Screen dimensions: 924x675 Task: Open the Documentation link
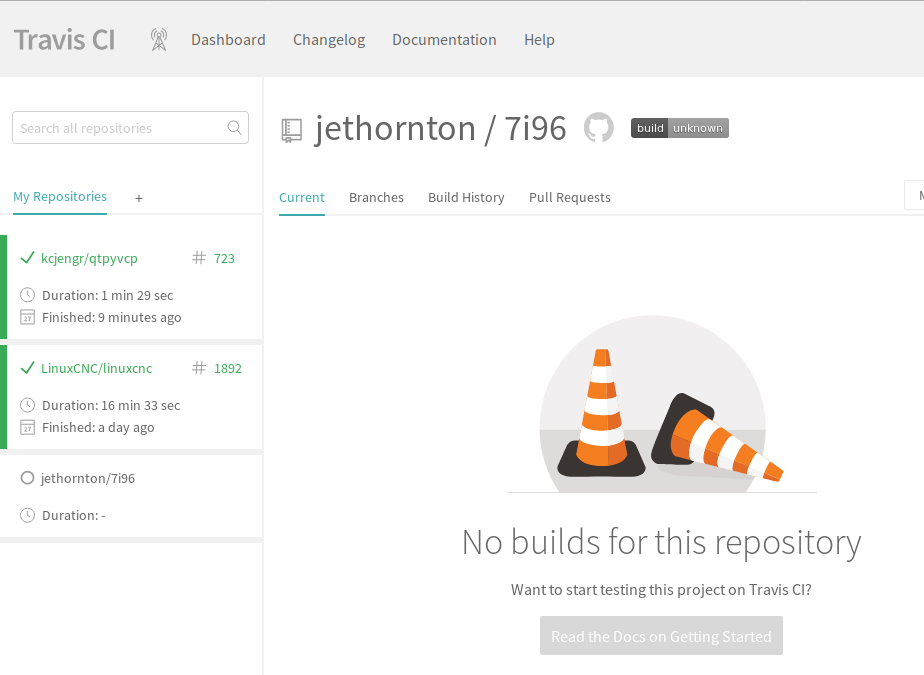coord(444,39)
